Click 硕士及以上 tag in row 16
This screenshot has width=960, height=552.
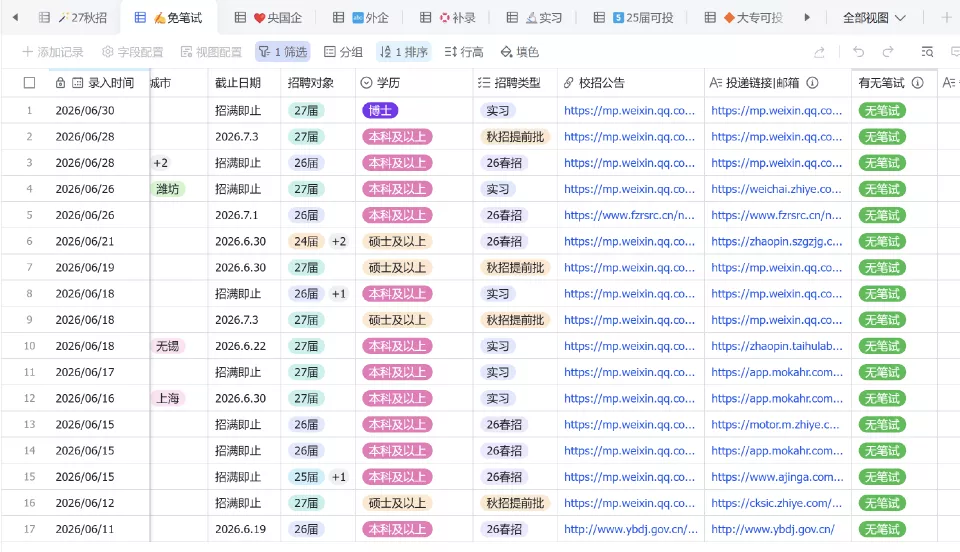coord(397,503)
